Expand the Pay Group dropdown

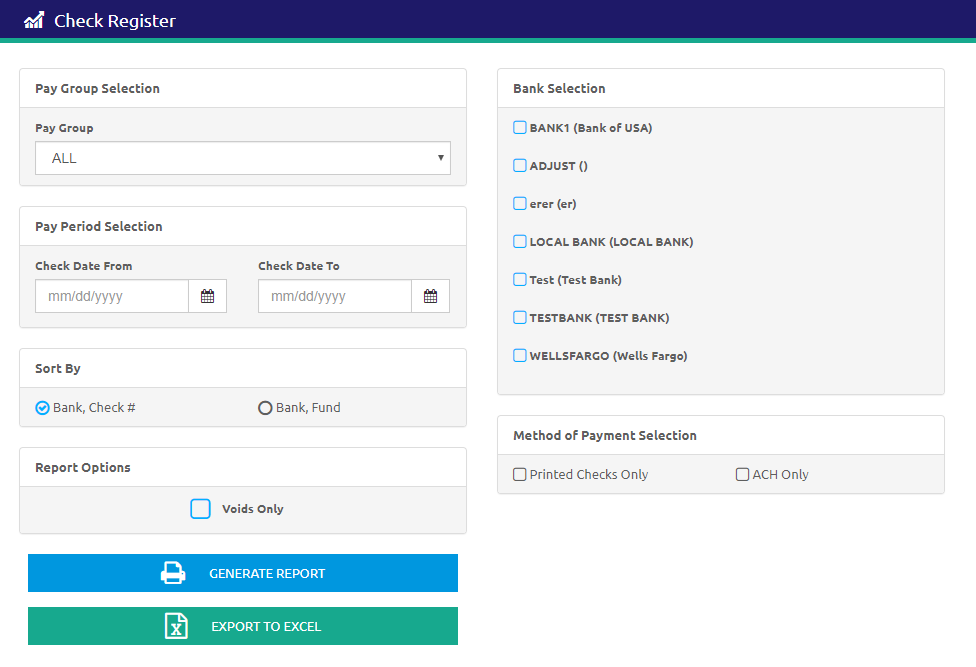click(x=242, y=158)
